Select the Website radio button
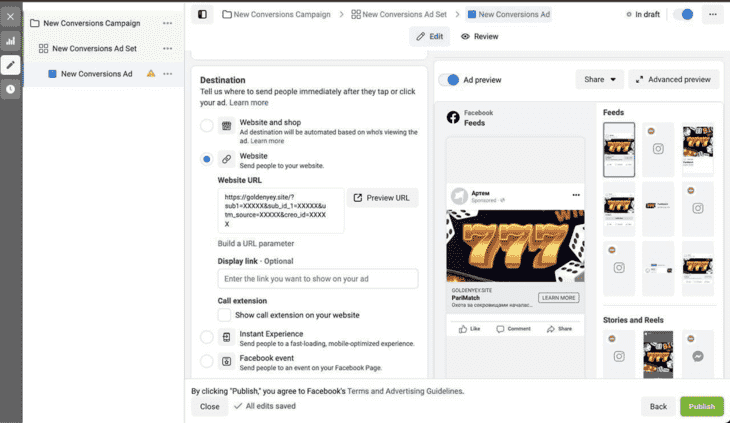 point(207,159)
